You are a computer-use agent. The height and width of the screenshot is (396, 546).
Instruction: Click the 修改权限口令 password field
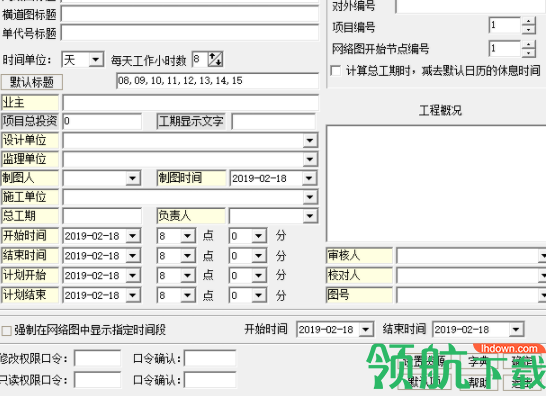coord(98,359)
